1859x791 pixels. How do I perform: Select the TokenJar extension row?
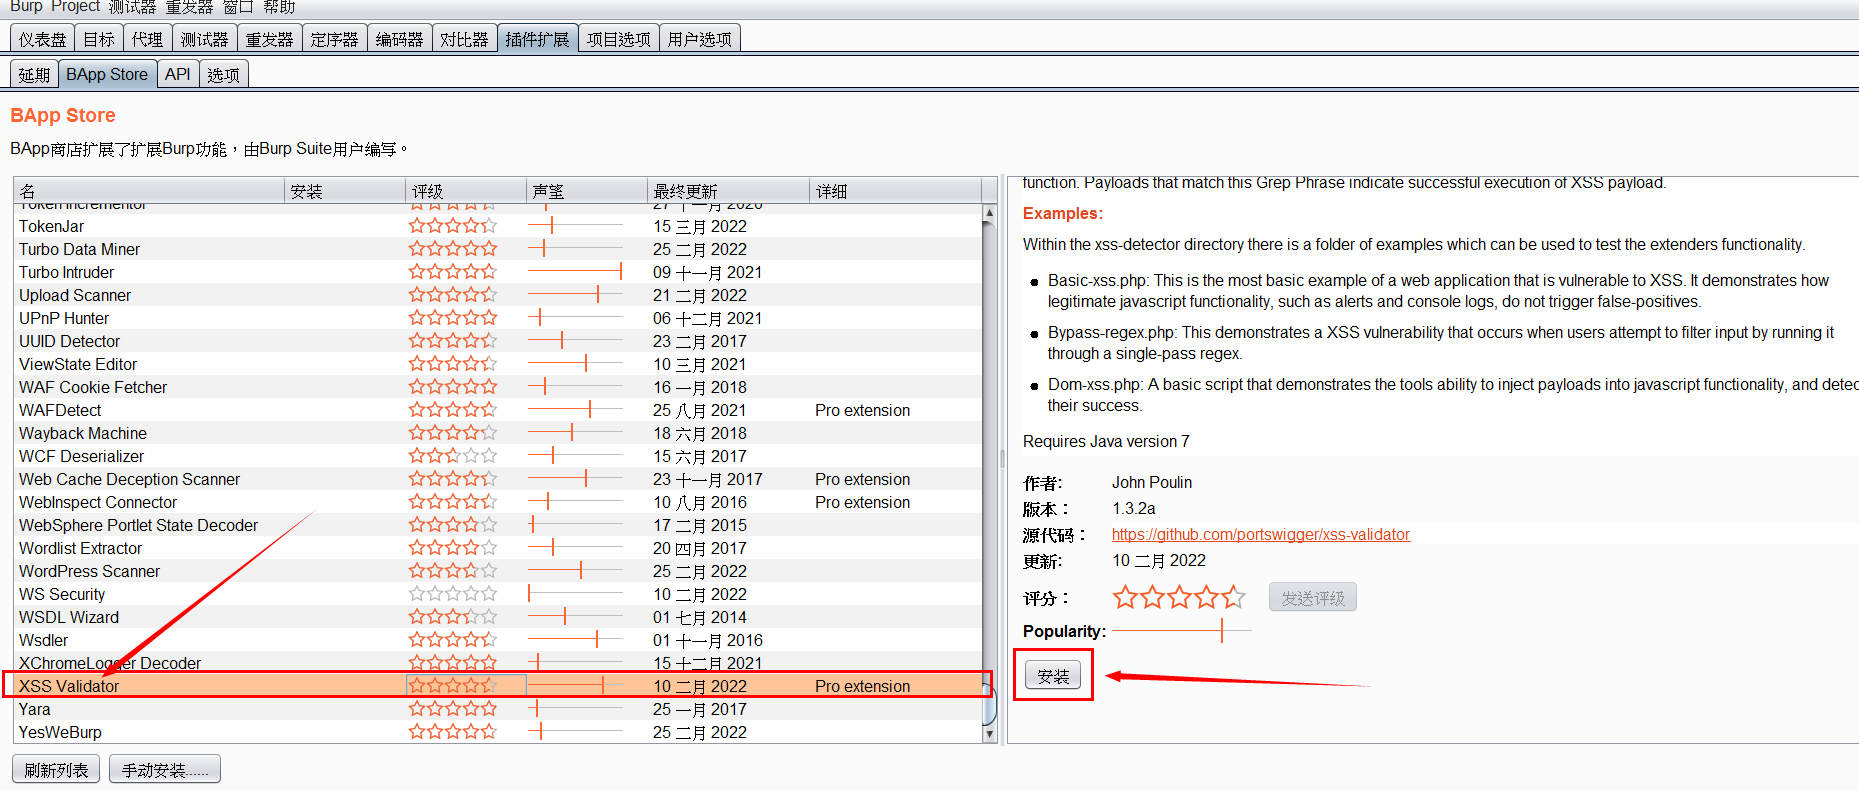click(x=498, y=226)
